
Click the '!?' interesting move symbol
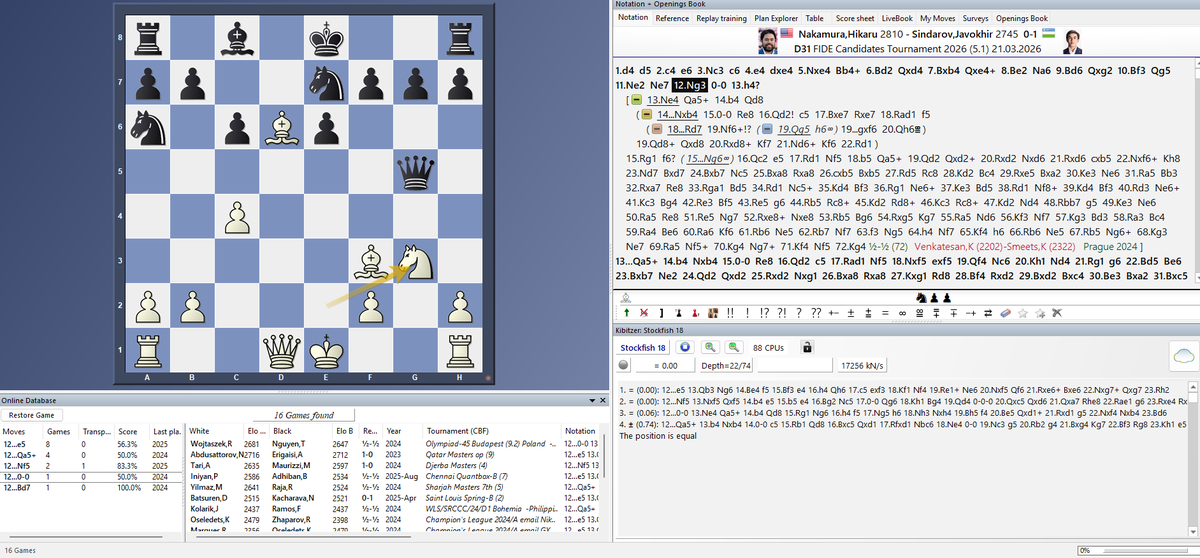(x=765, y=312)
